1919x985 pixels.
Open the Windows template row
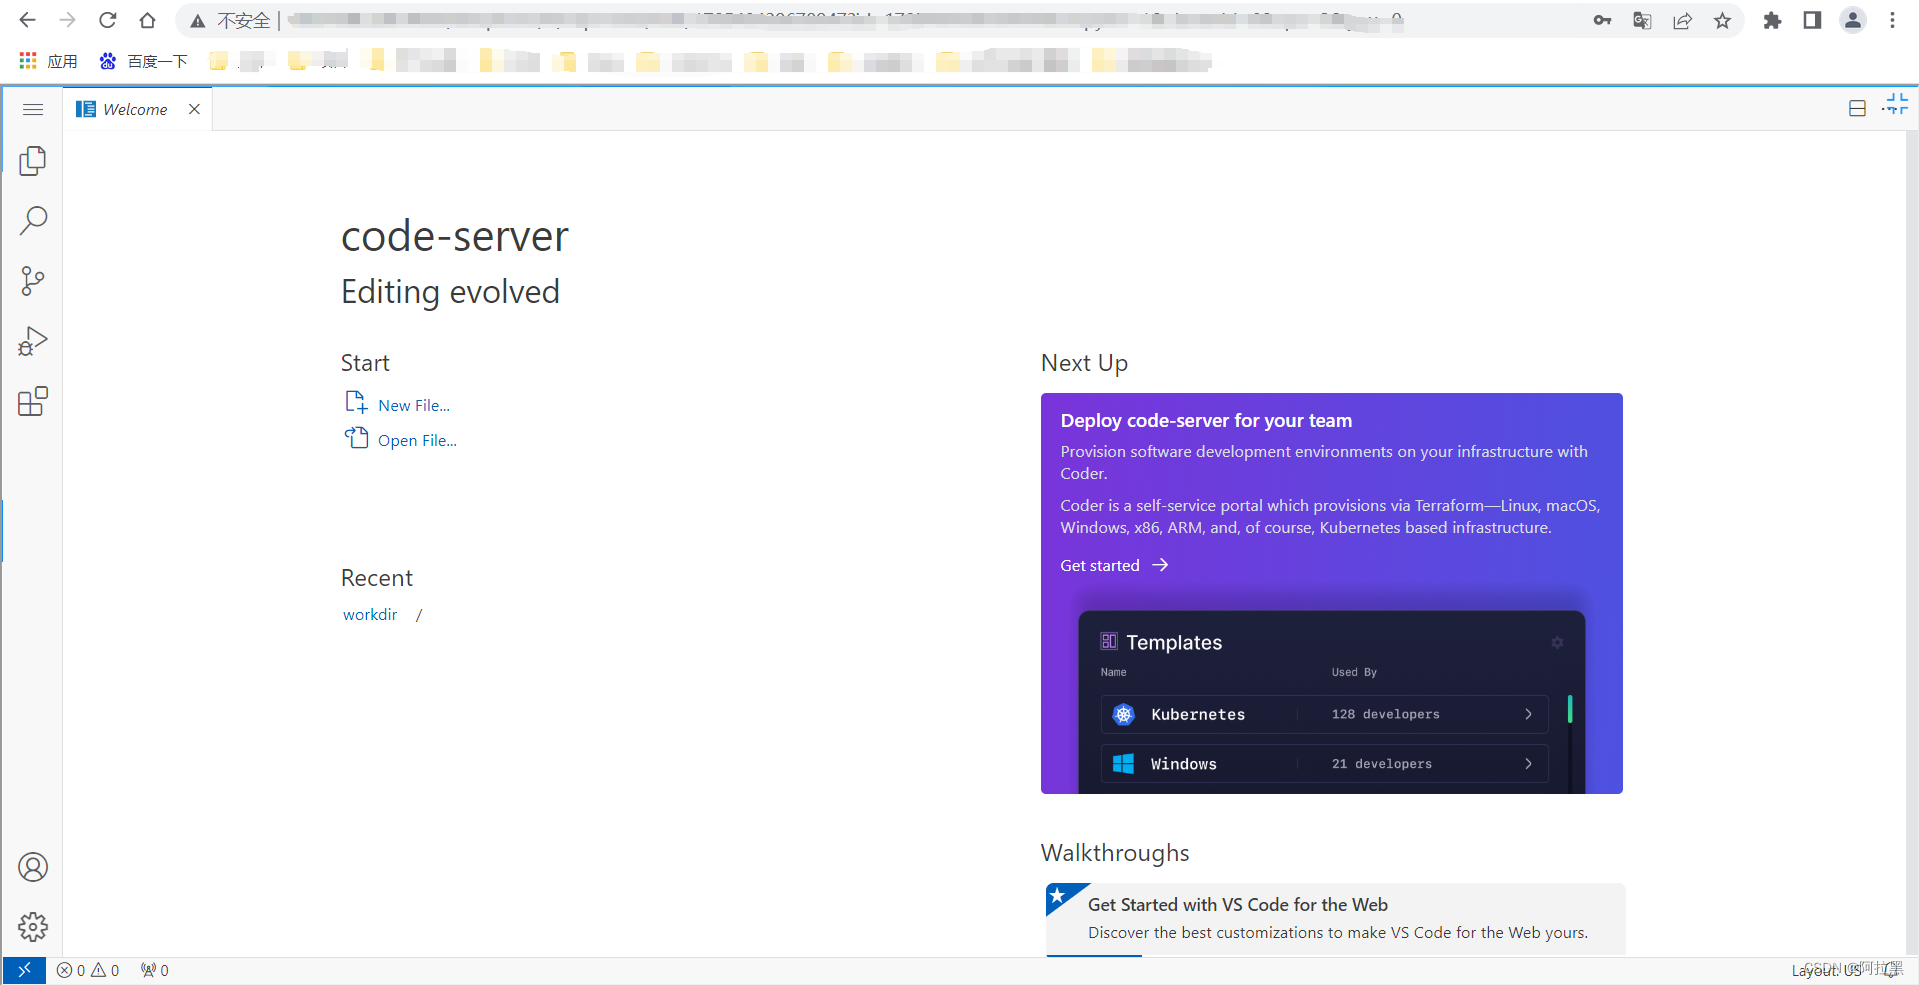click(x=1324, y=764)
